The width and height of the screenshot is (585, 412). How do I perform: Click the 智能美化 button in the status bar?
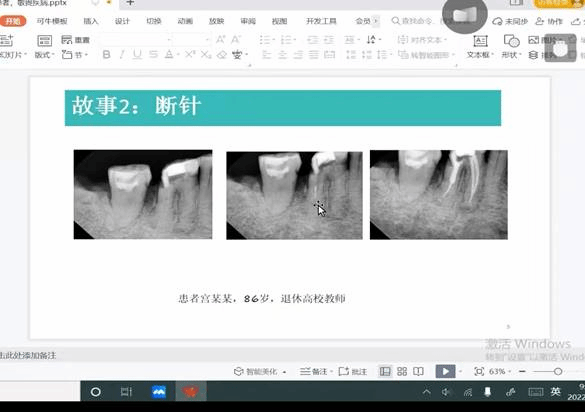coord(260,371)
